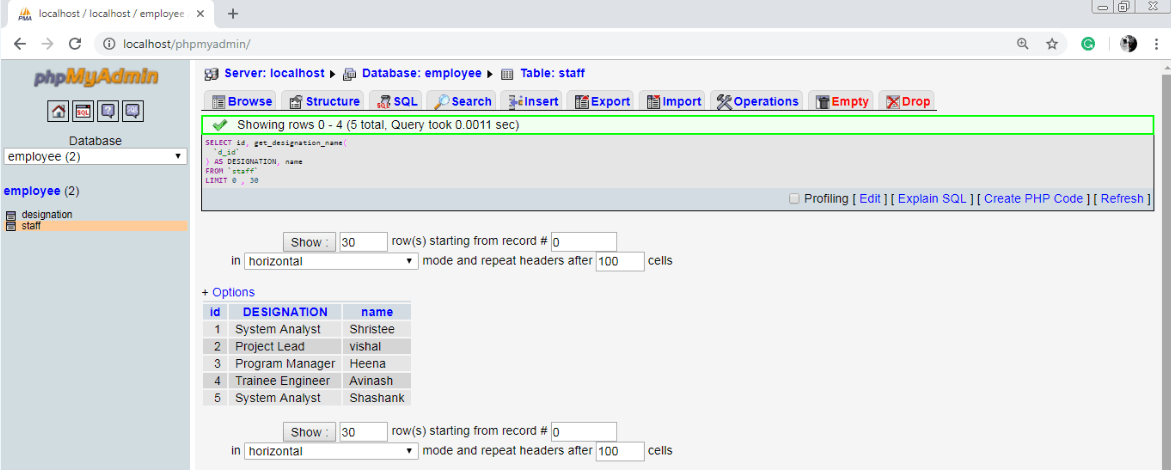Sort by the name column header

point(377,312)
